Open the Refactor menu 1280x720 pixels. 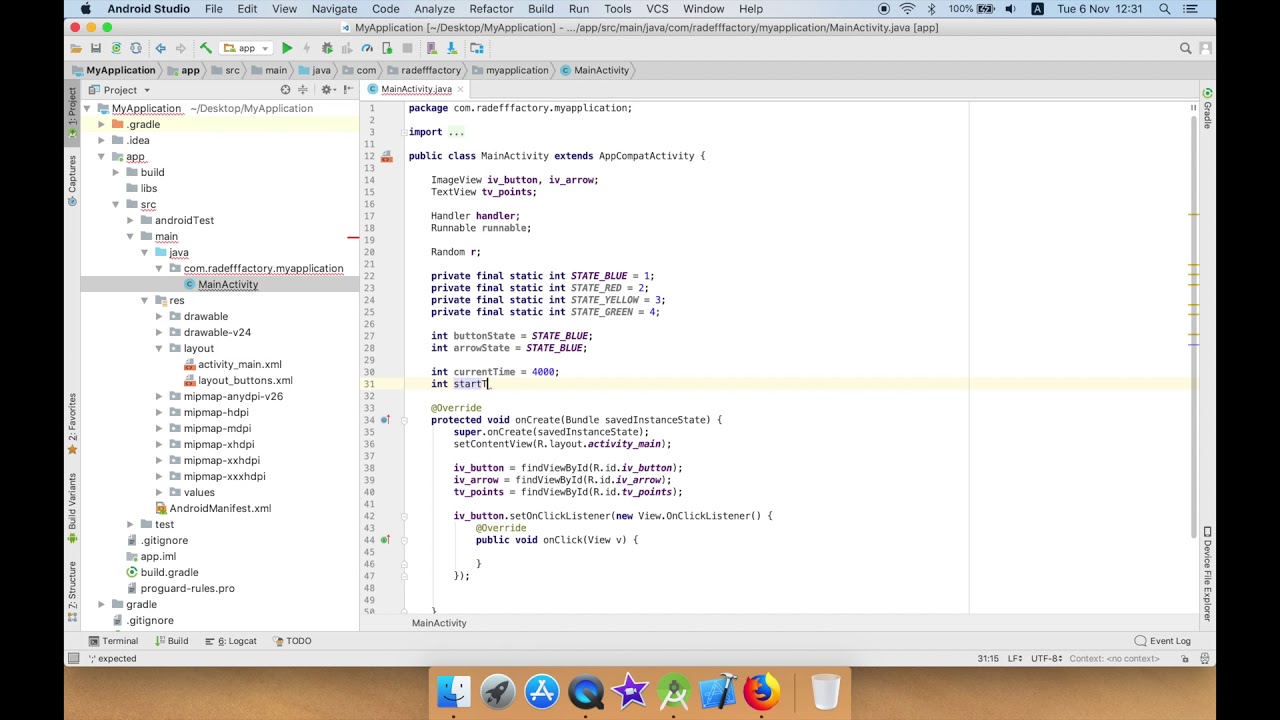[491, 9]
